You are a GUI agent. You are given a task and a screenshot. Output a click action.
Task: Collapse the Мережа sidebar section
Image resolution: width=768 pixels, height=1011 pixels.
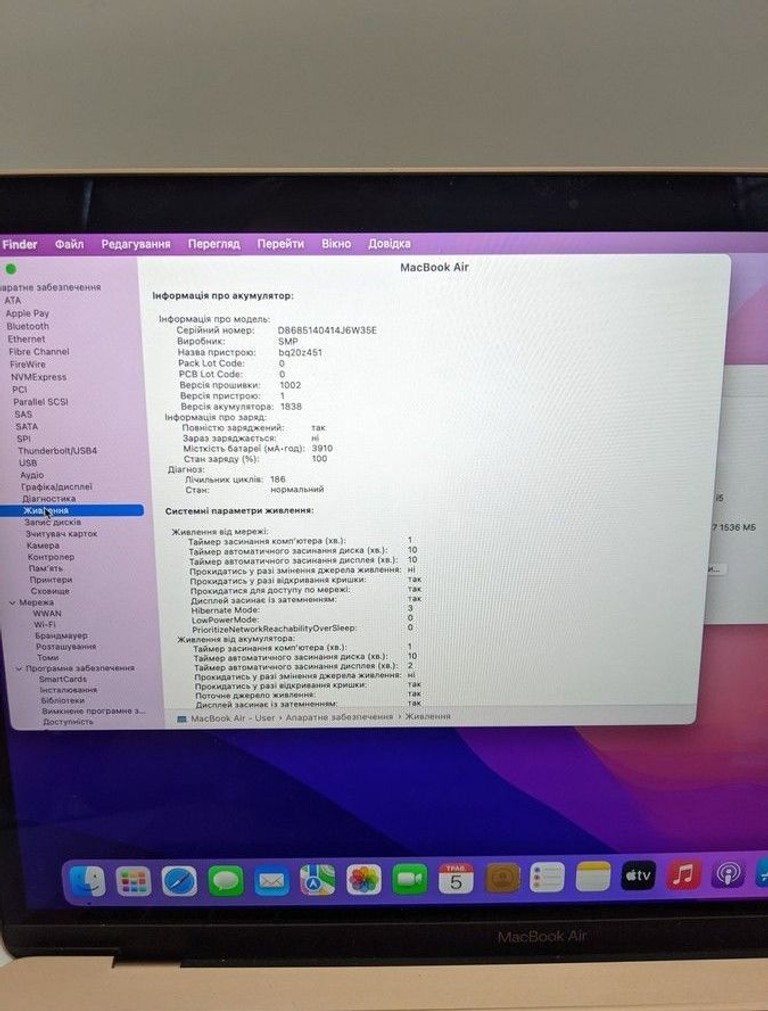[x=12, y=602]
